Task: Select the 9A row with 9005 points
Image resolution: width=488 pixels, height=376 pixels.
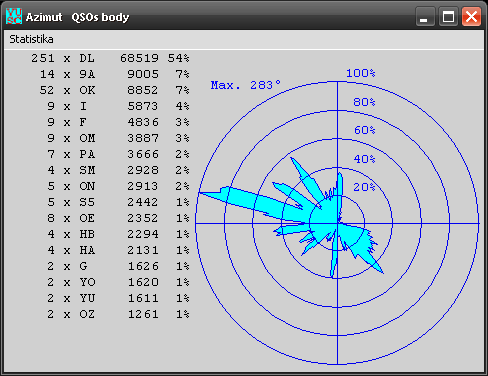Action: [x=115, y=74]
